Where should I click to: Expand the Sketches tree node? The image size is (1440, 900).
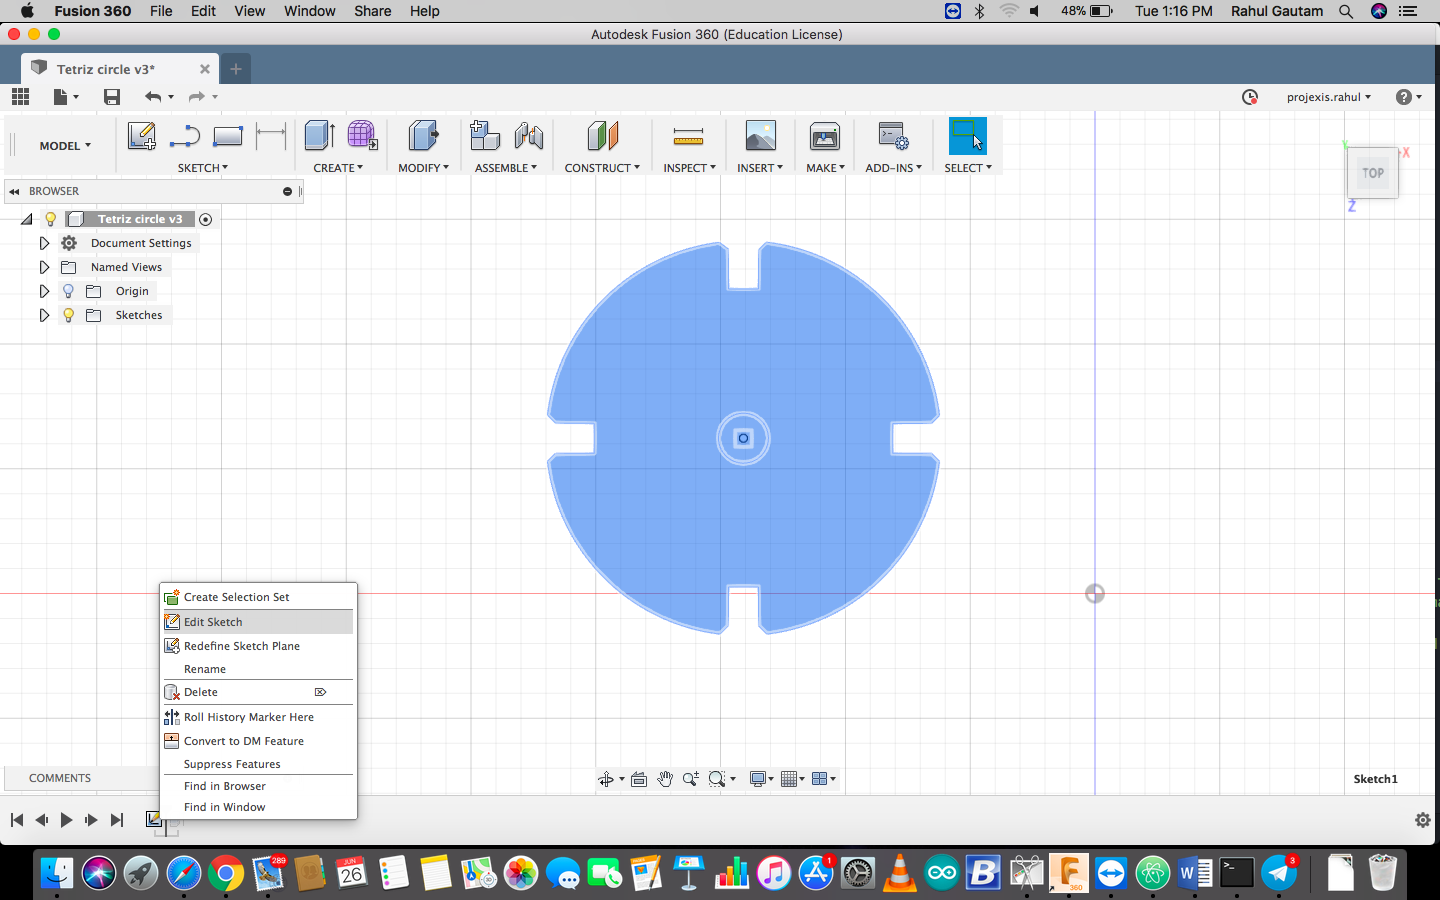pyautogui.click(x=44, y=315)
